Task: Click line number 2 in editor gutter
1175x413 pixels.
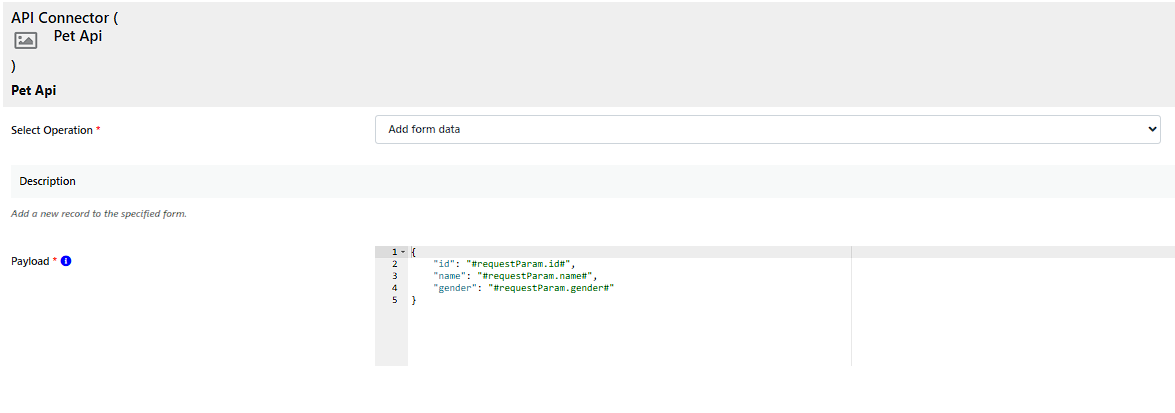Action: click(395, 264)
